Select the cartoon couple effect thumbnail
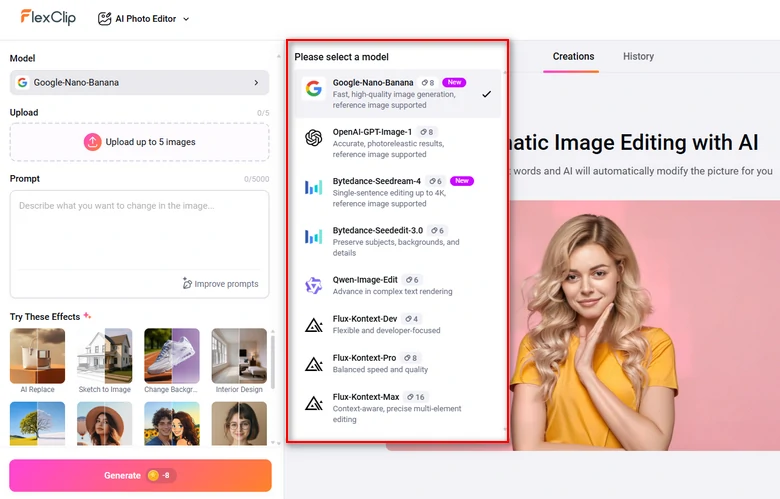The image size is (780, 499). [172, 423]
